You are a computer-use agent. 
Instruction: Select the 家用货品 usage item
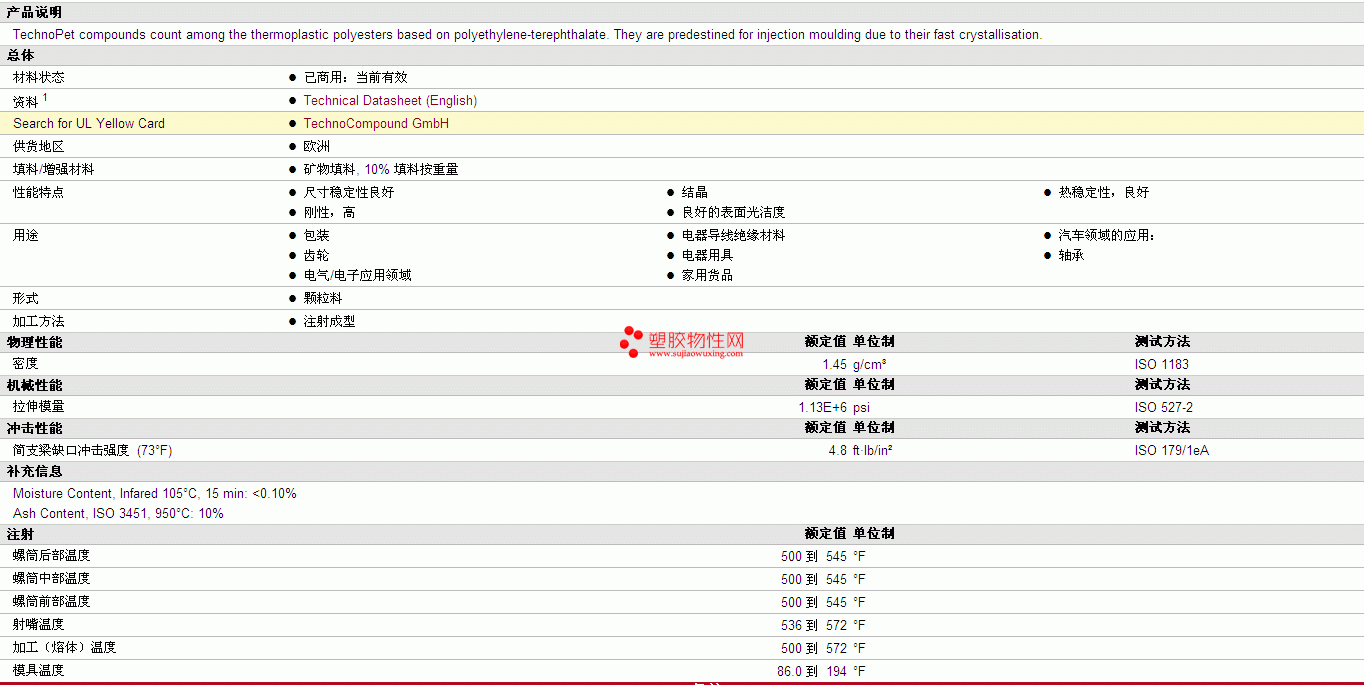[707, 275]
